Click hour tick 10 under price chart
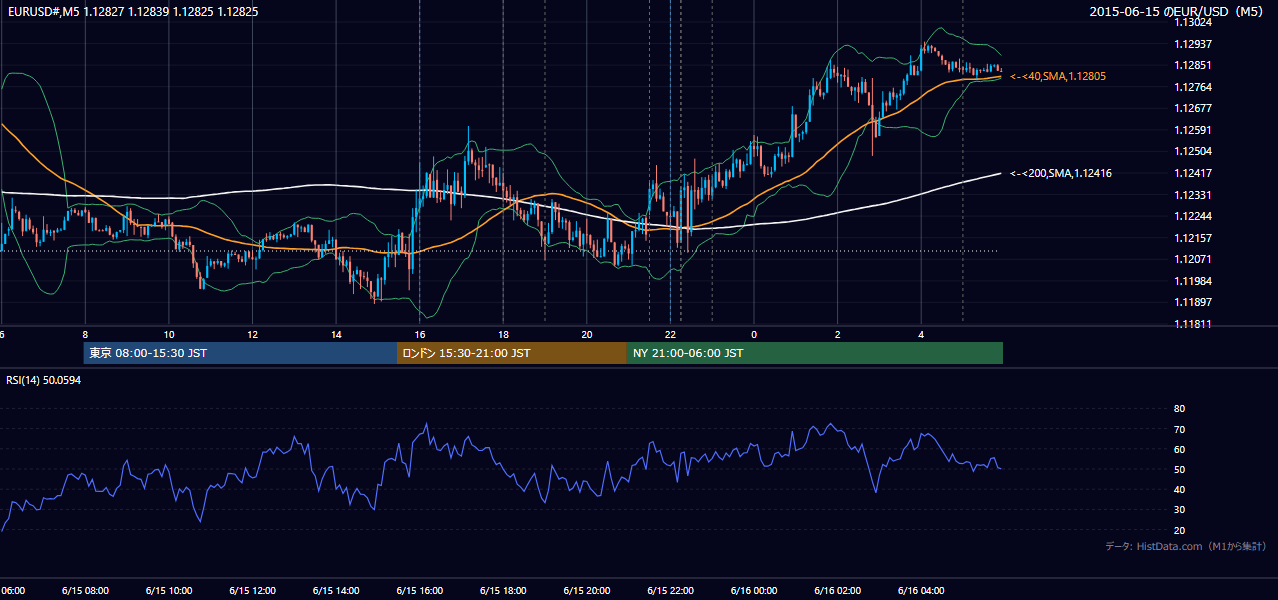This screenshot has height=600, width=1278. pyautogui.click(x=169, y=334)
